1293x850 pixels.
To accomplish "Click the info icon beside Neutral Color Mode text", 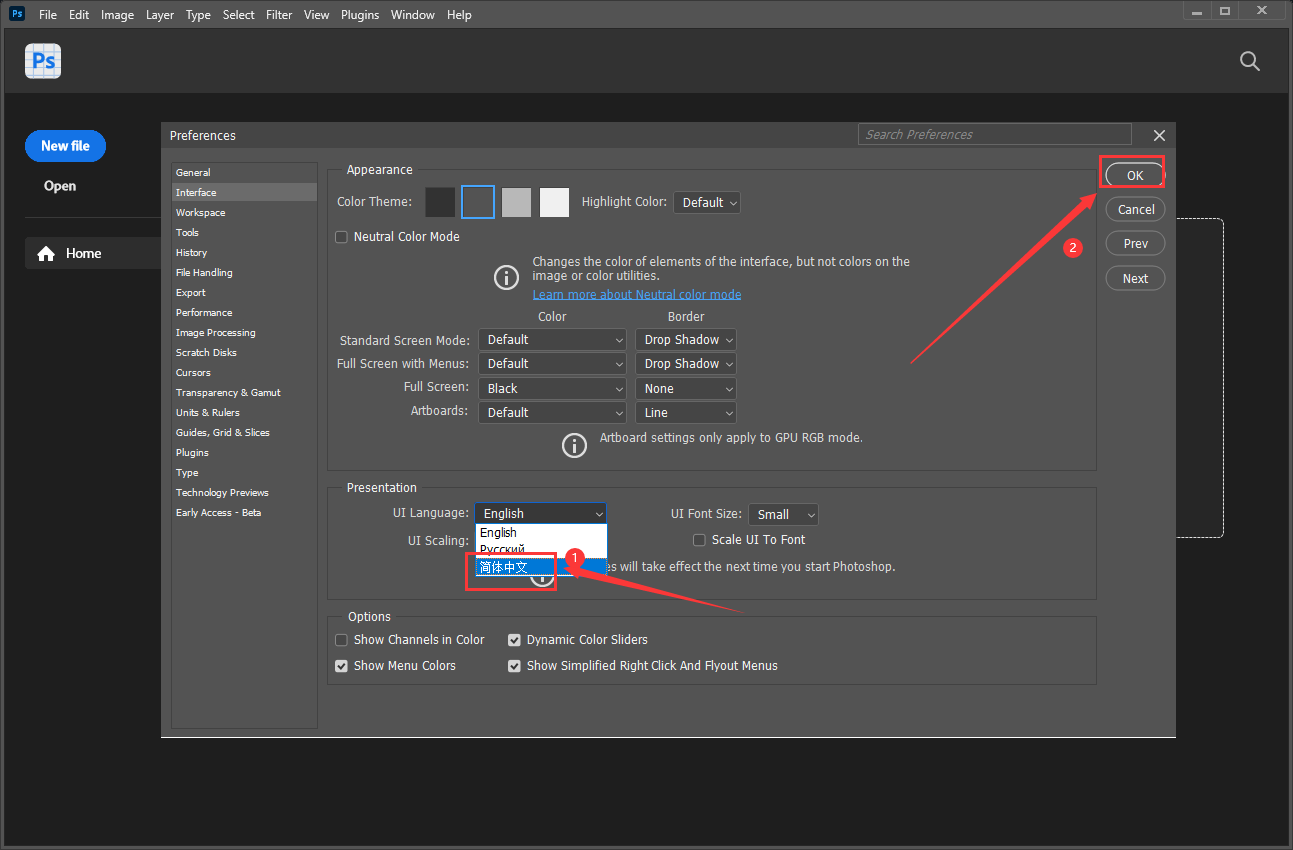I will [508, 277].
